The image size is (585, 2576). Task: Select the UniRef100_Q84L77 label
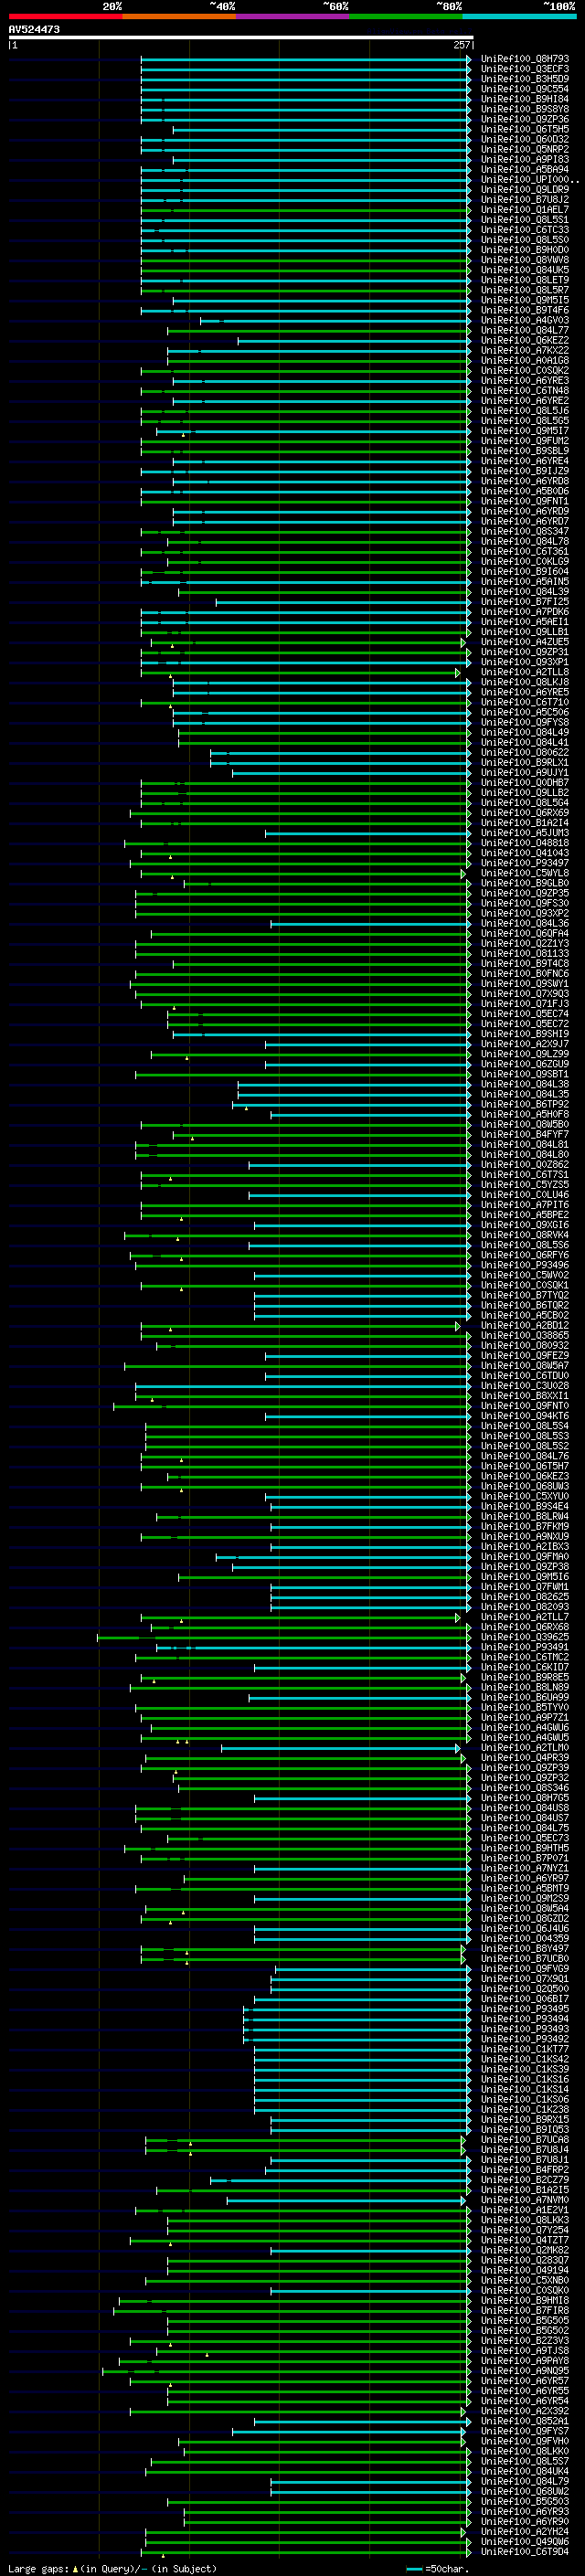[x=525, y=330]
